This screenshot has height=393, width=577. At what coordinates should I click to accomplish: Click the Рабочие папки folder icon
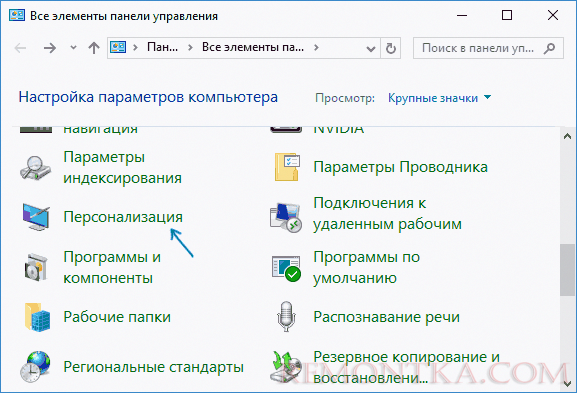coord(37,317)
